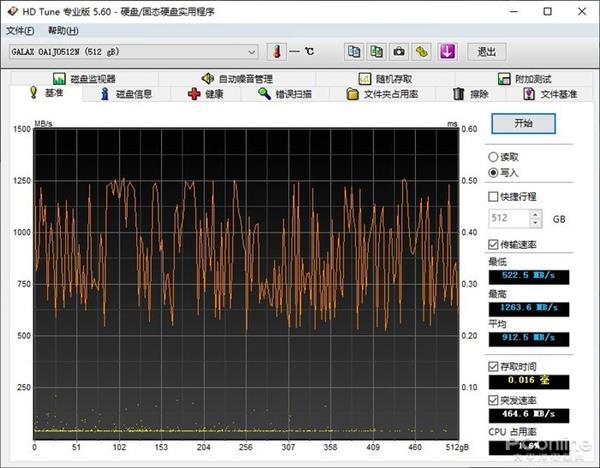
Task: Open the 文件(F) menu
Action: pos(20,30)
